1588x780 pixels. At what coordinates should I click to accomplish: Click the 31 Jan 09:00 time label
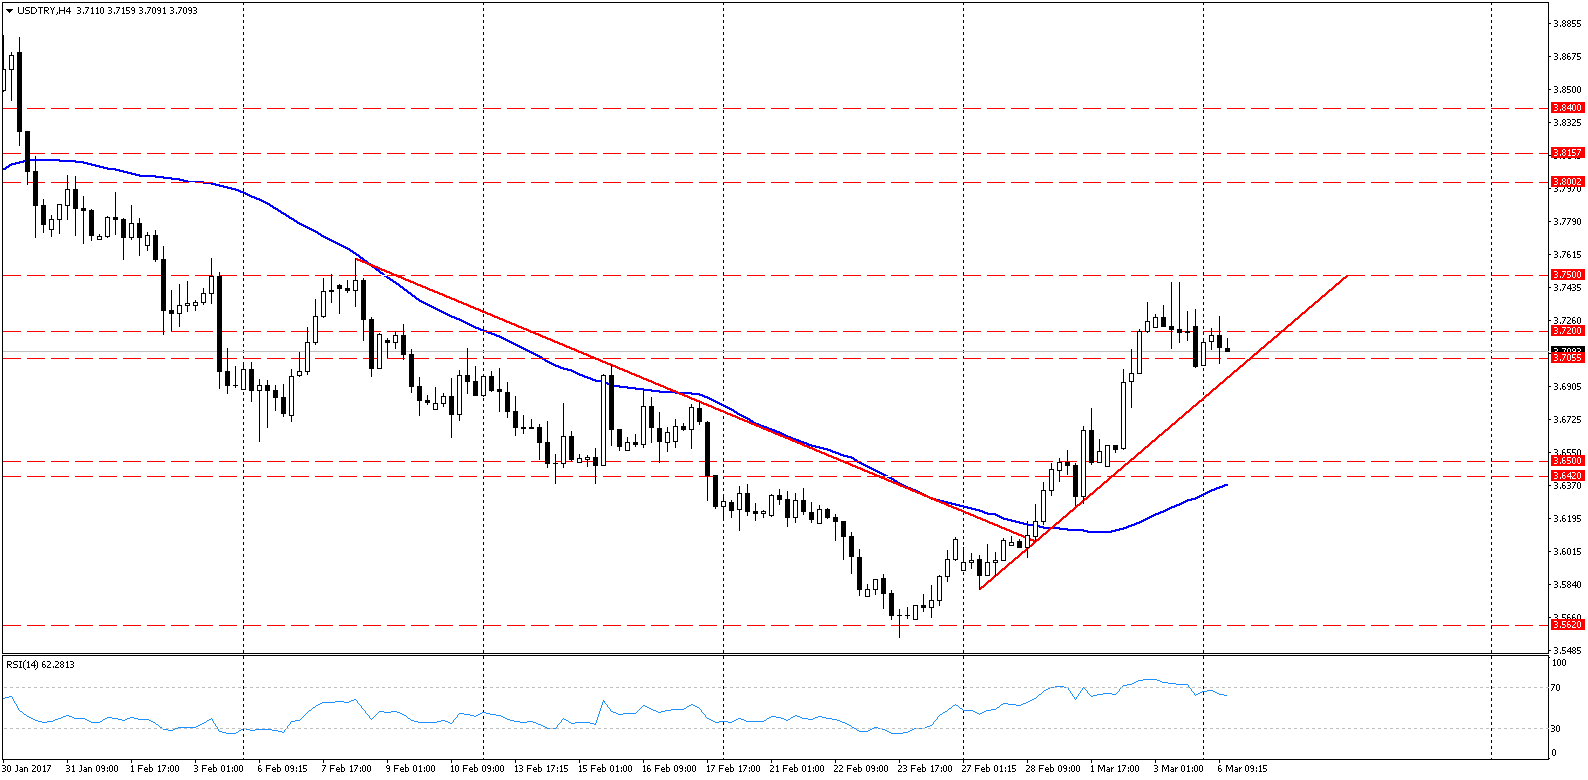pyautogui.click(x=92, y=769)
